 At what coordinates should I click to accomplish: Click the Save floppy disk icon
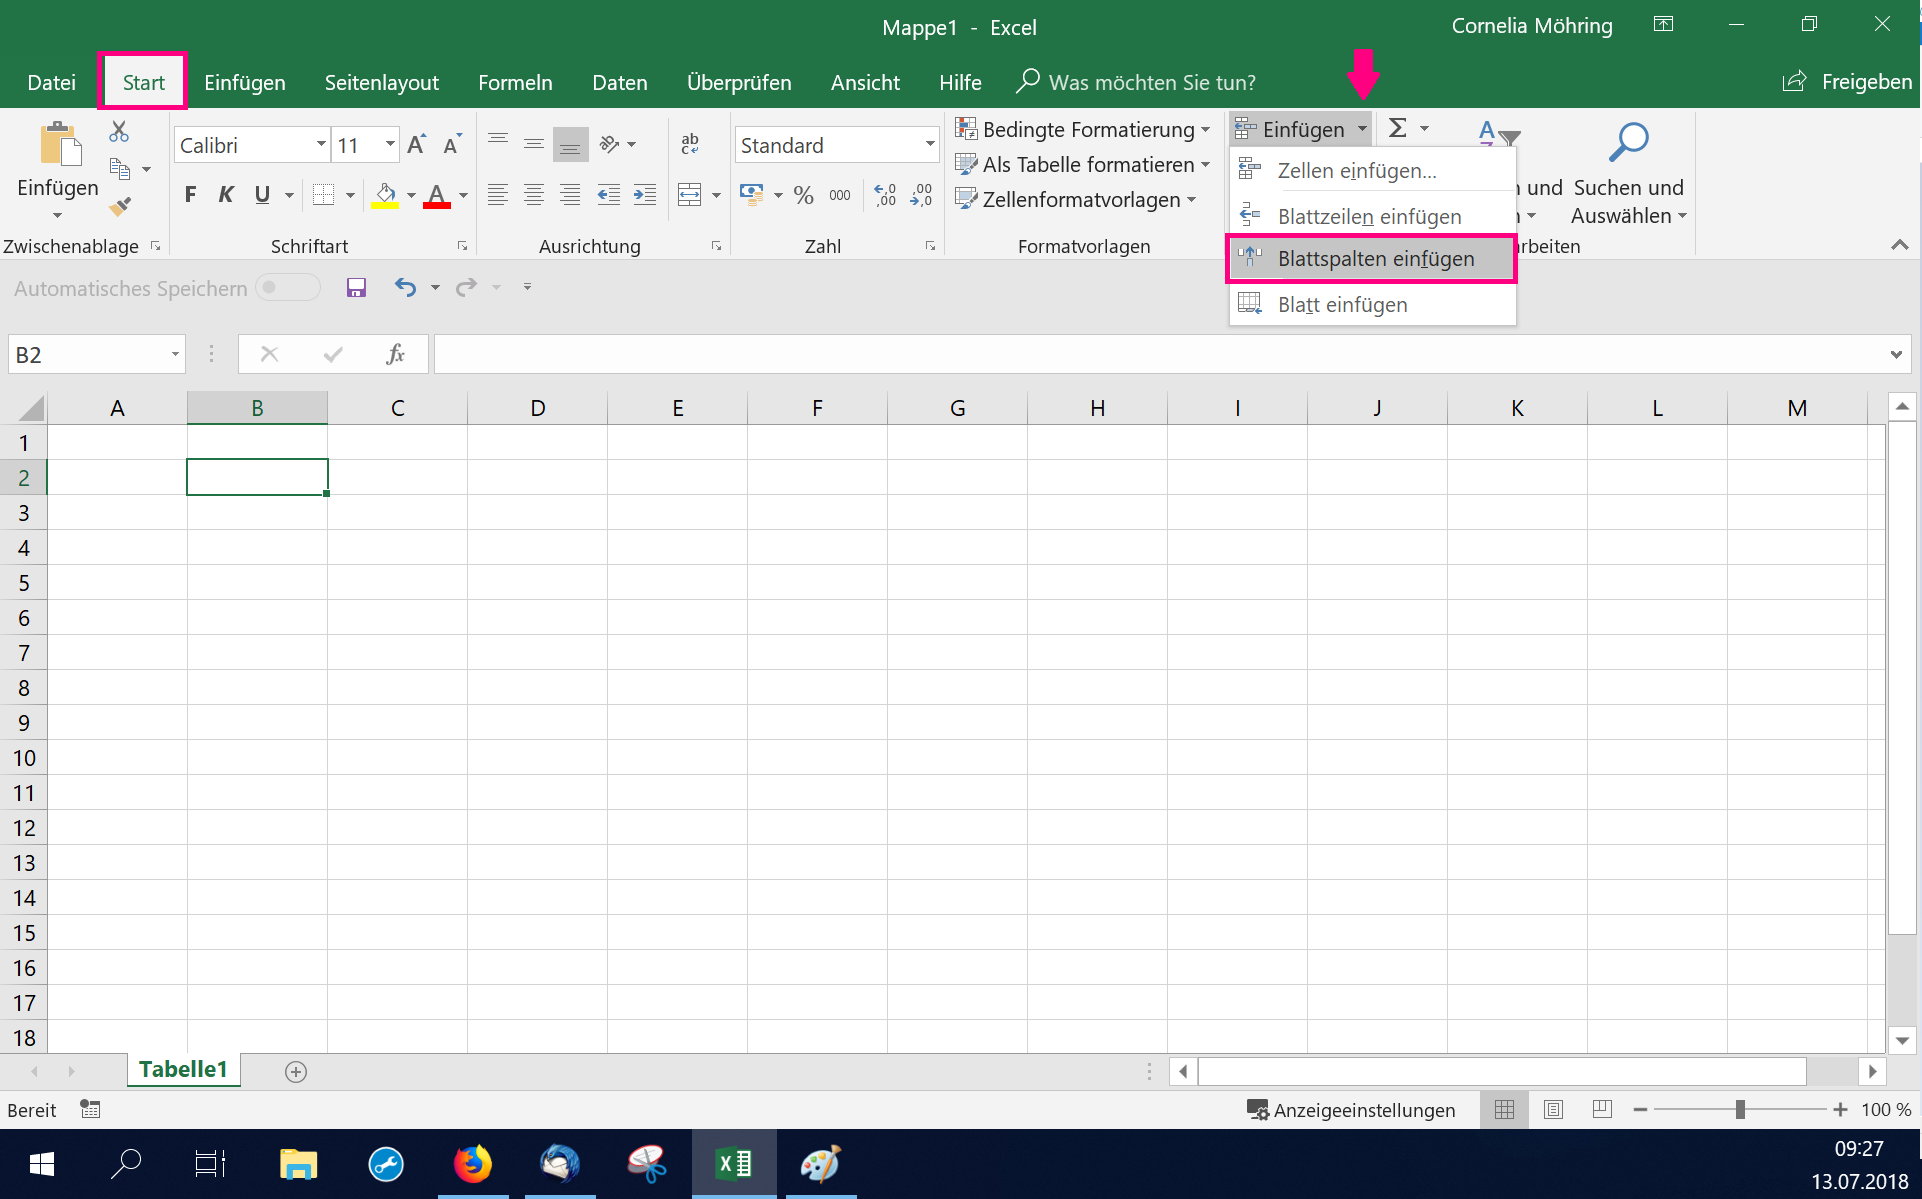[x=356, y=288]
